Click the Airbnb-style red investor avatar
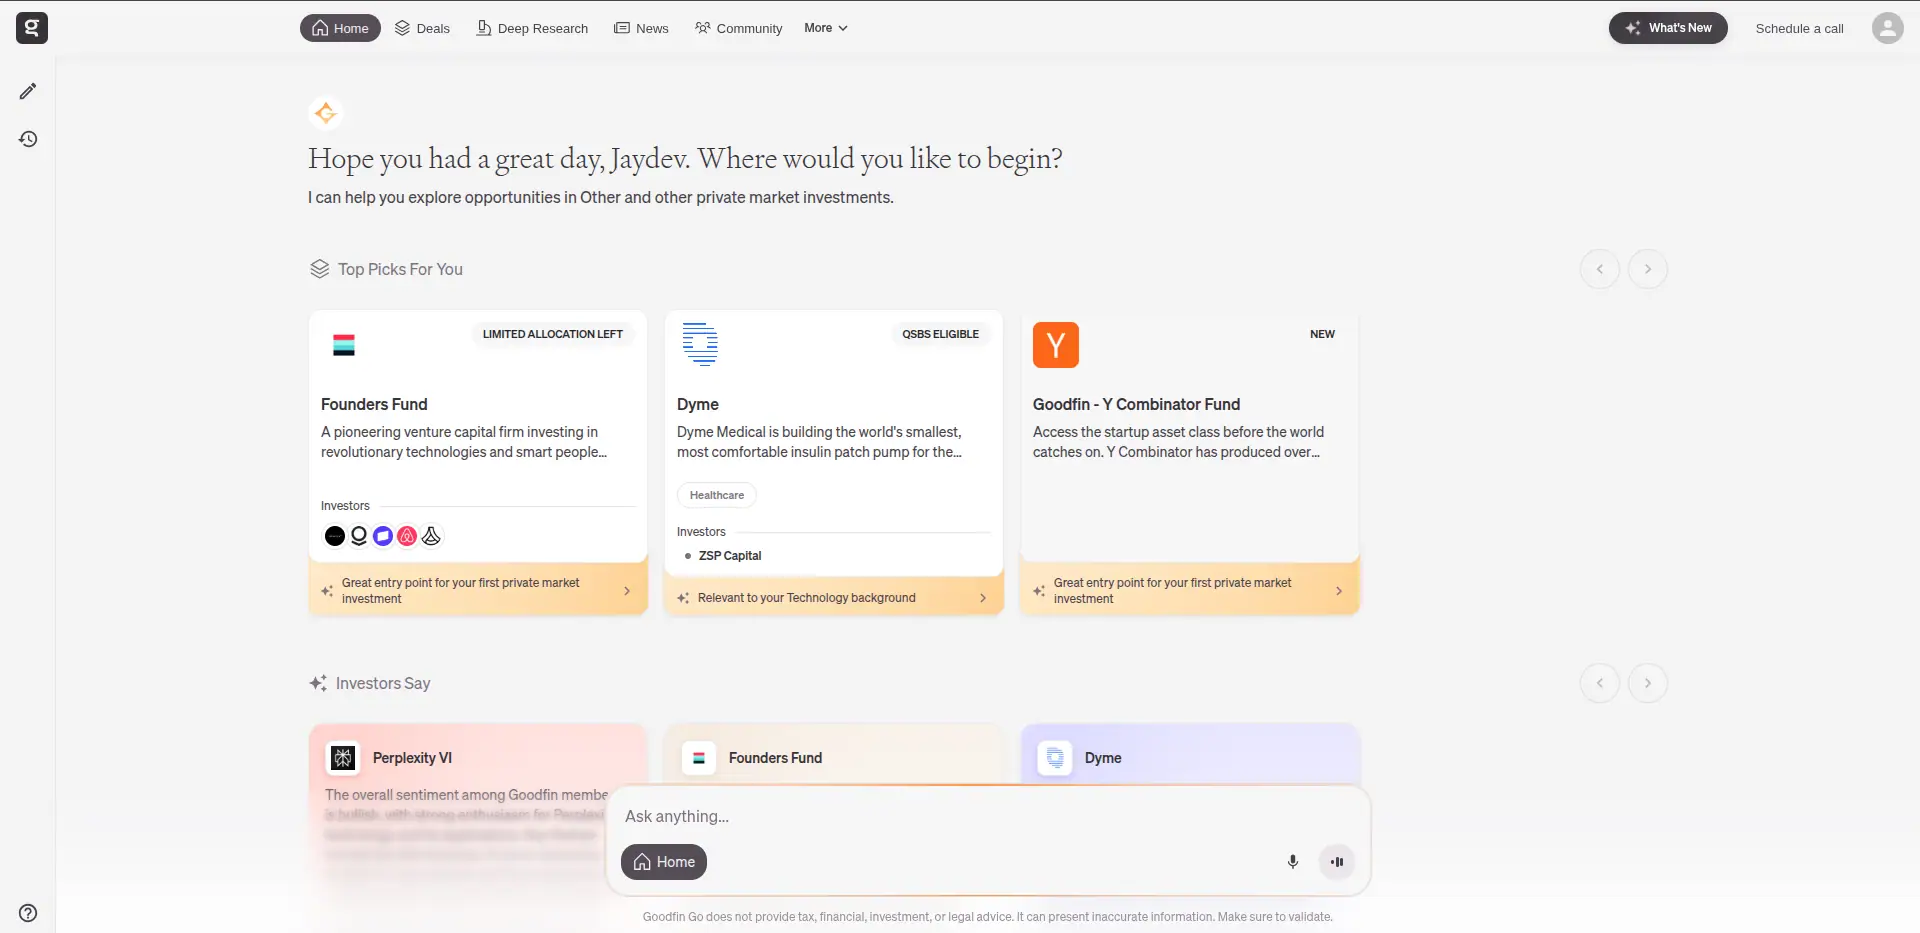1920x933 pixels. coord(407,536)
